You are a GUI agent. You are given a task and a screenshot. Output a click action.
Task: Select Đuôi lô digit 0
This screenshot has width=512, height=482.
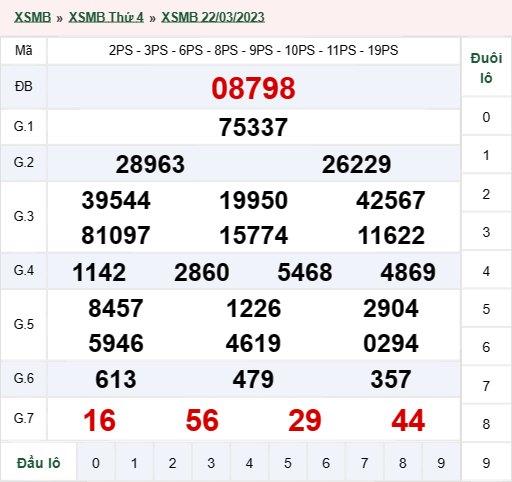pyautogui.click(x=486, y=117)
